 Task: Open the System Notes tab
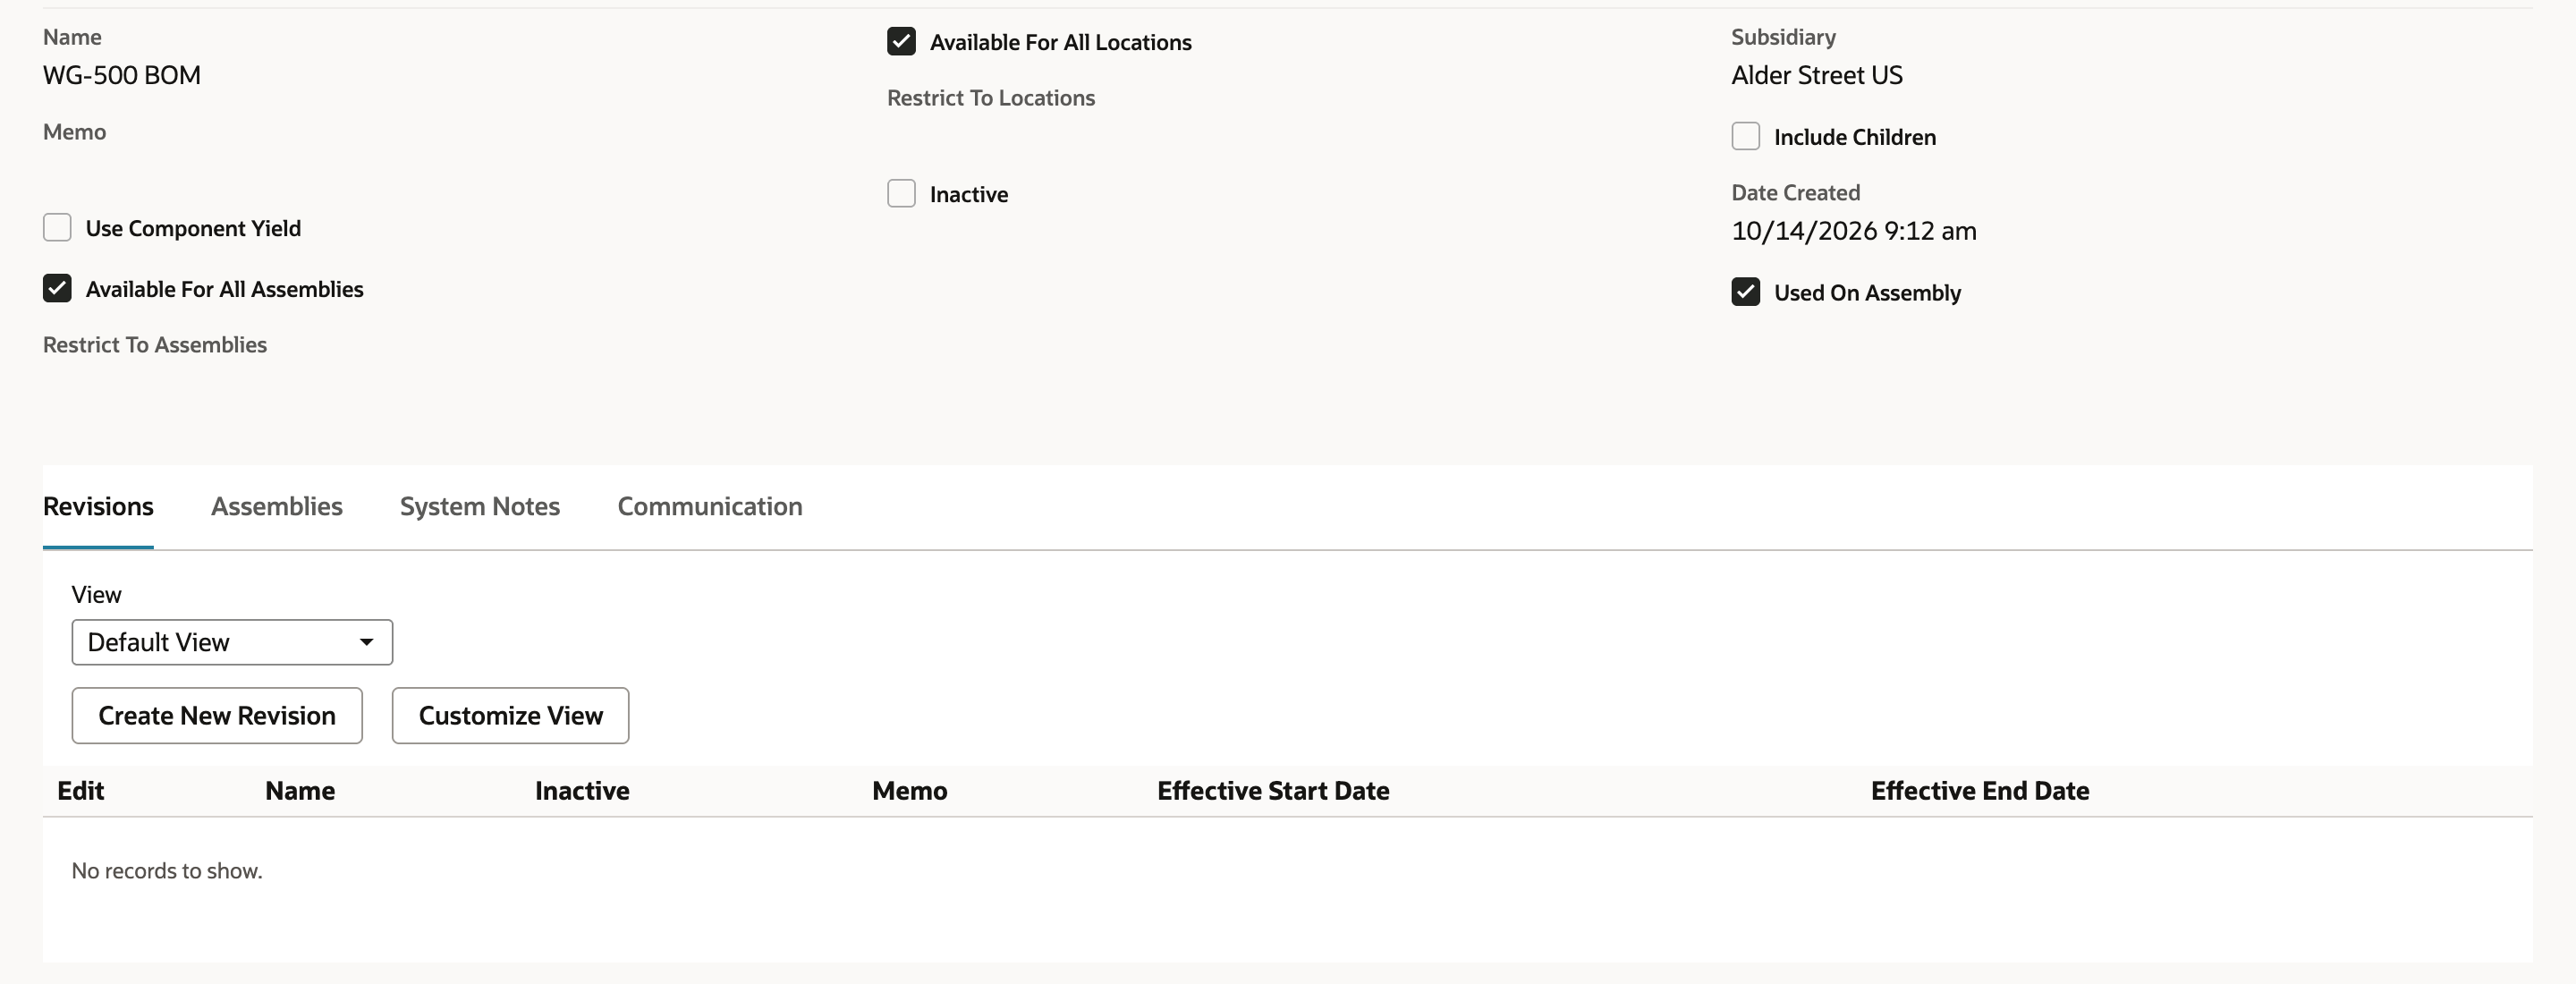click(480, 506)
